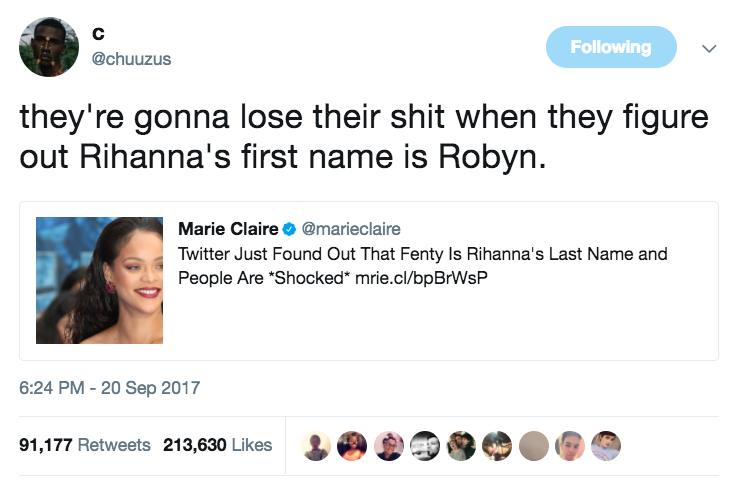The height and width of the screenshot is (485, 746).
Task: Open the tweet options chevron dropdown
Action: [709, 48]
